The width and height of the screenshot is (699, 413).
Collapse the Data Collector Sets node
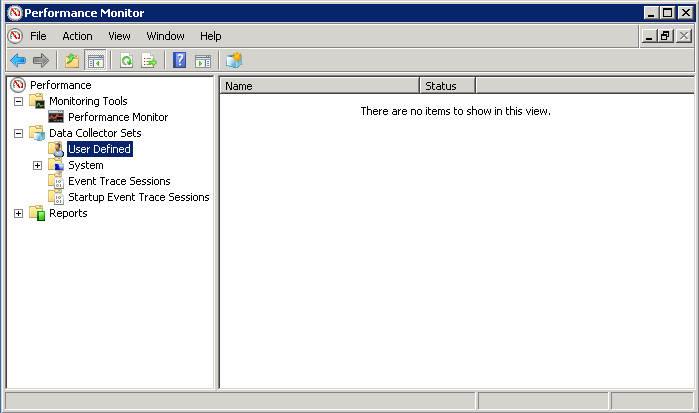19,133
